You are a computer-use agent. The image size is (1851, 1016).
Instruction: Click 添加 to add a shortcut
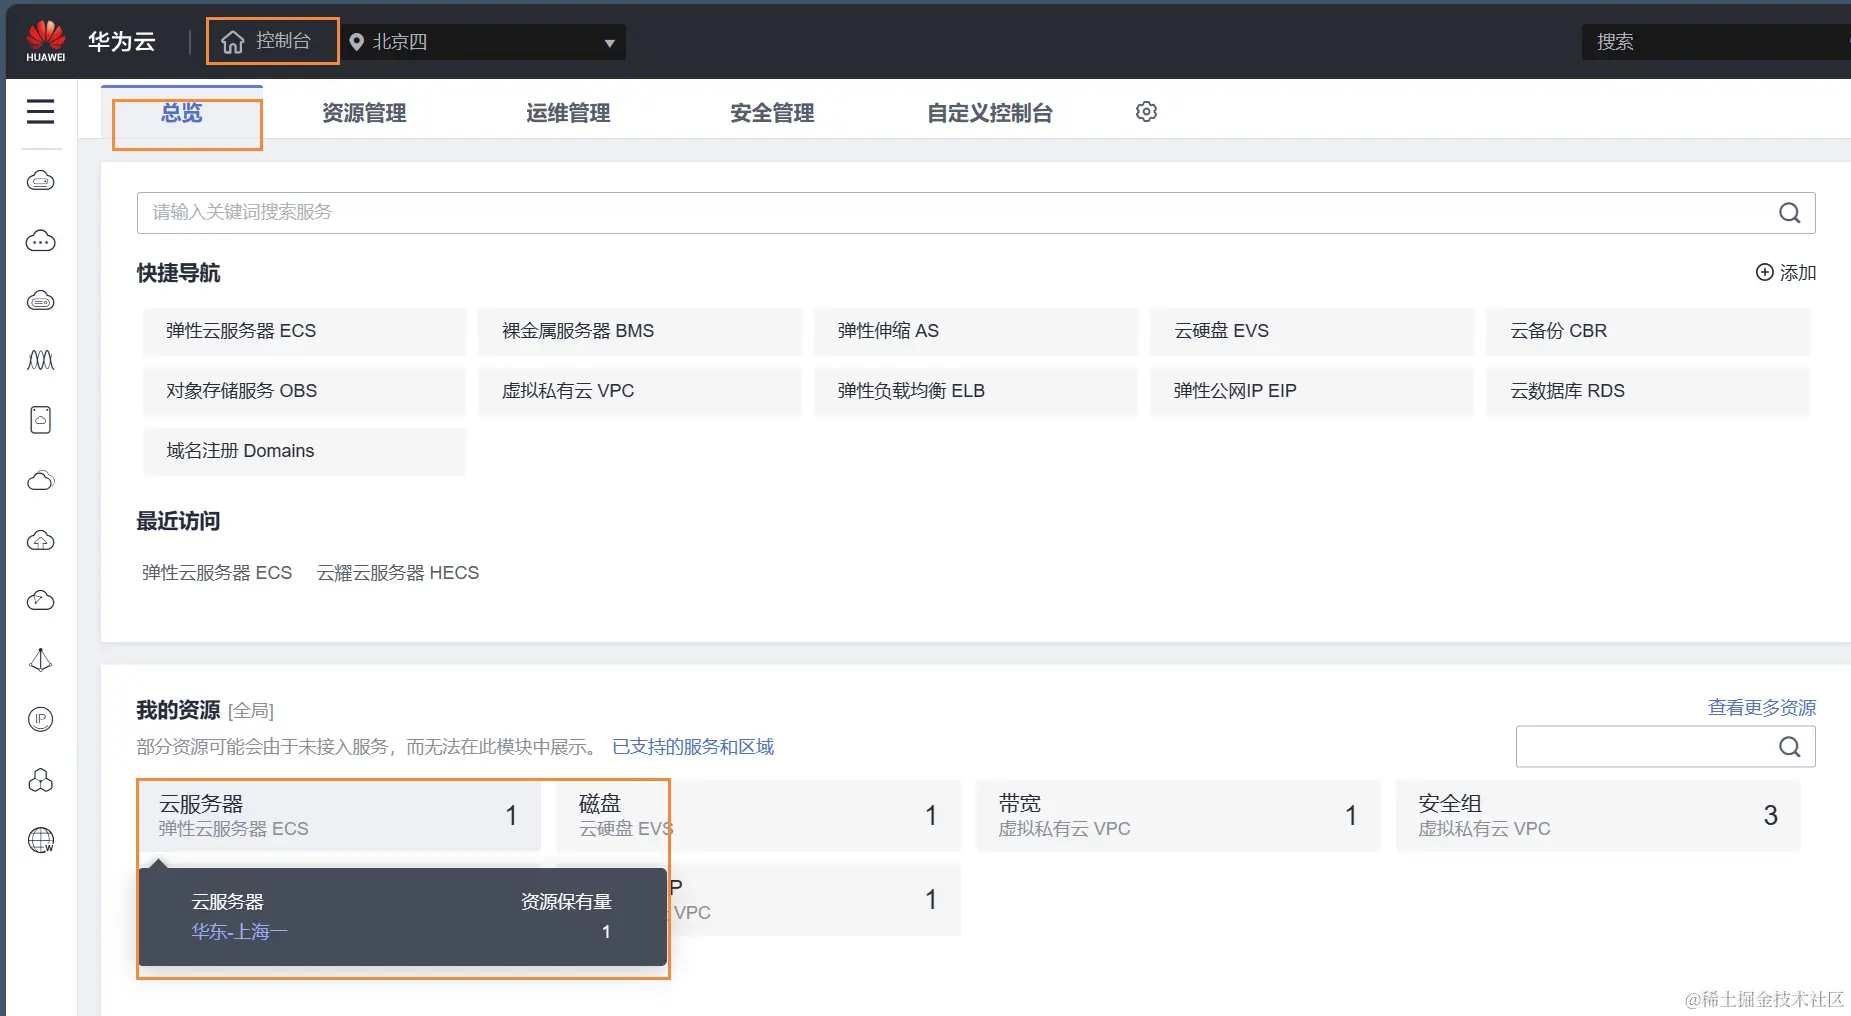[x=1786, y=273]
